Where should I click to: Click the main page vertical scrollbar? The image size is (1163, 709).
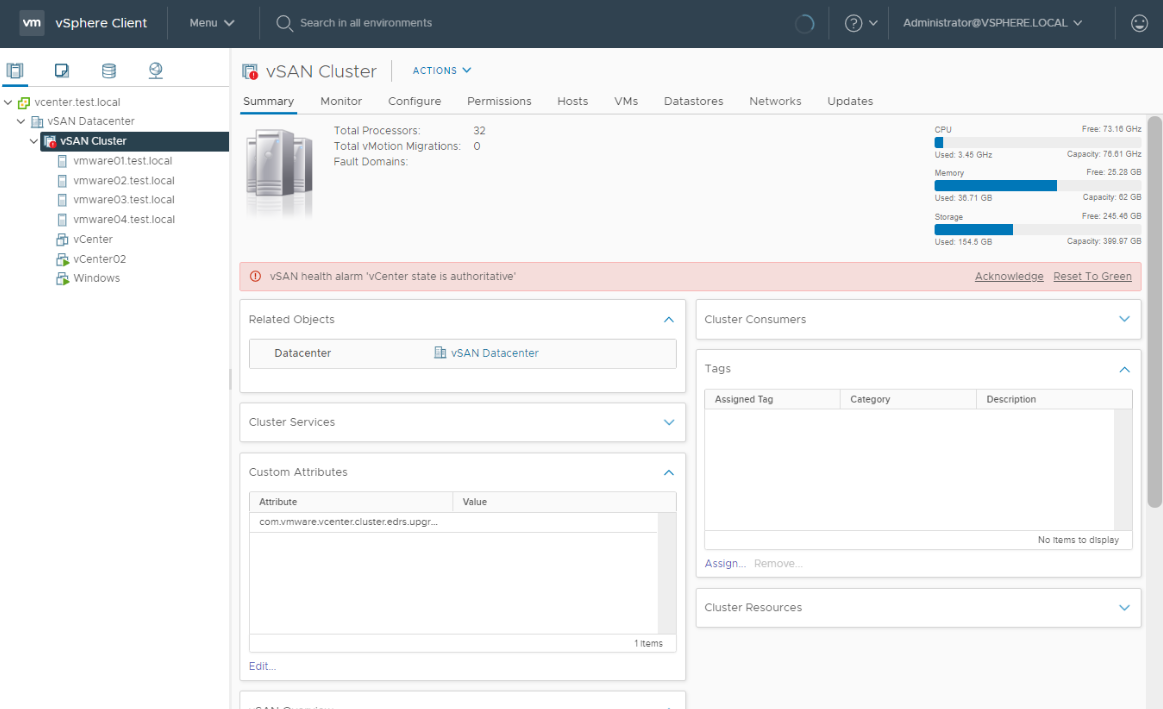pyautogui.click(x=1154, y=311)
